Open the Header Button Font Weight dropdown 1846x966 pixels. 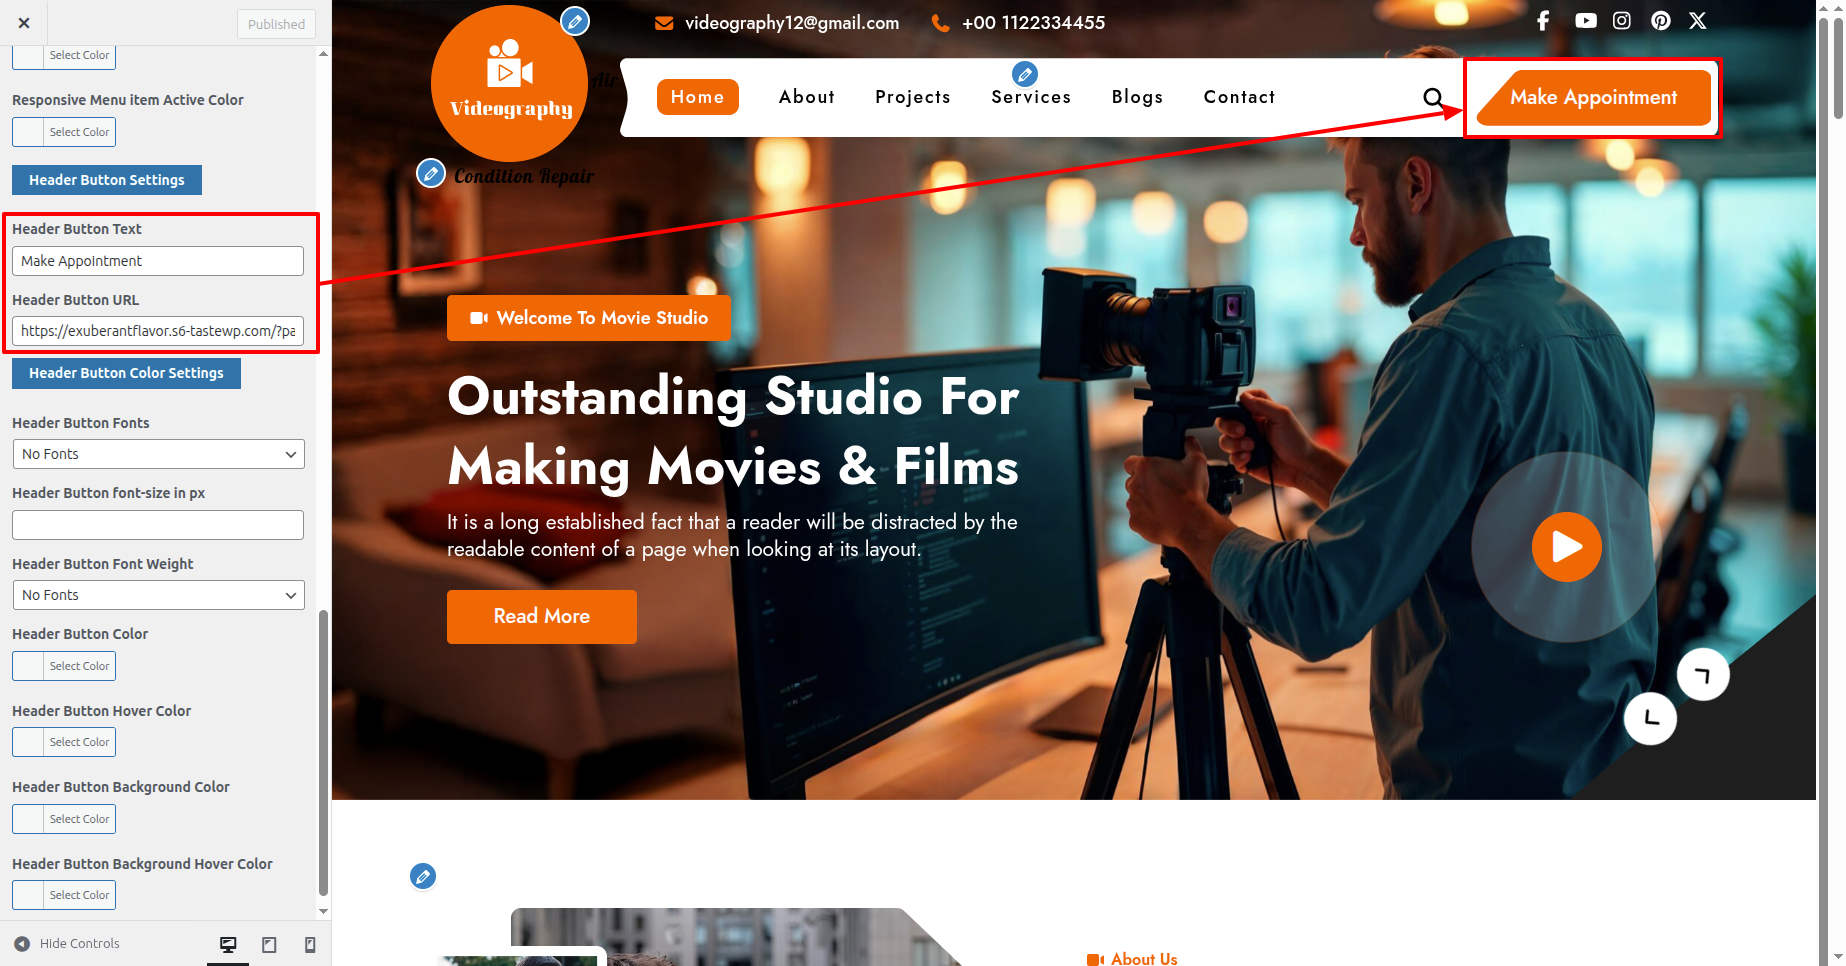click(x=158, y=595)
